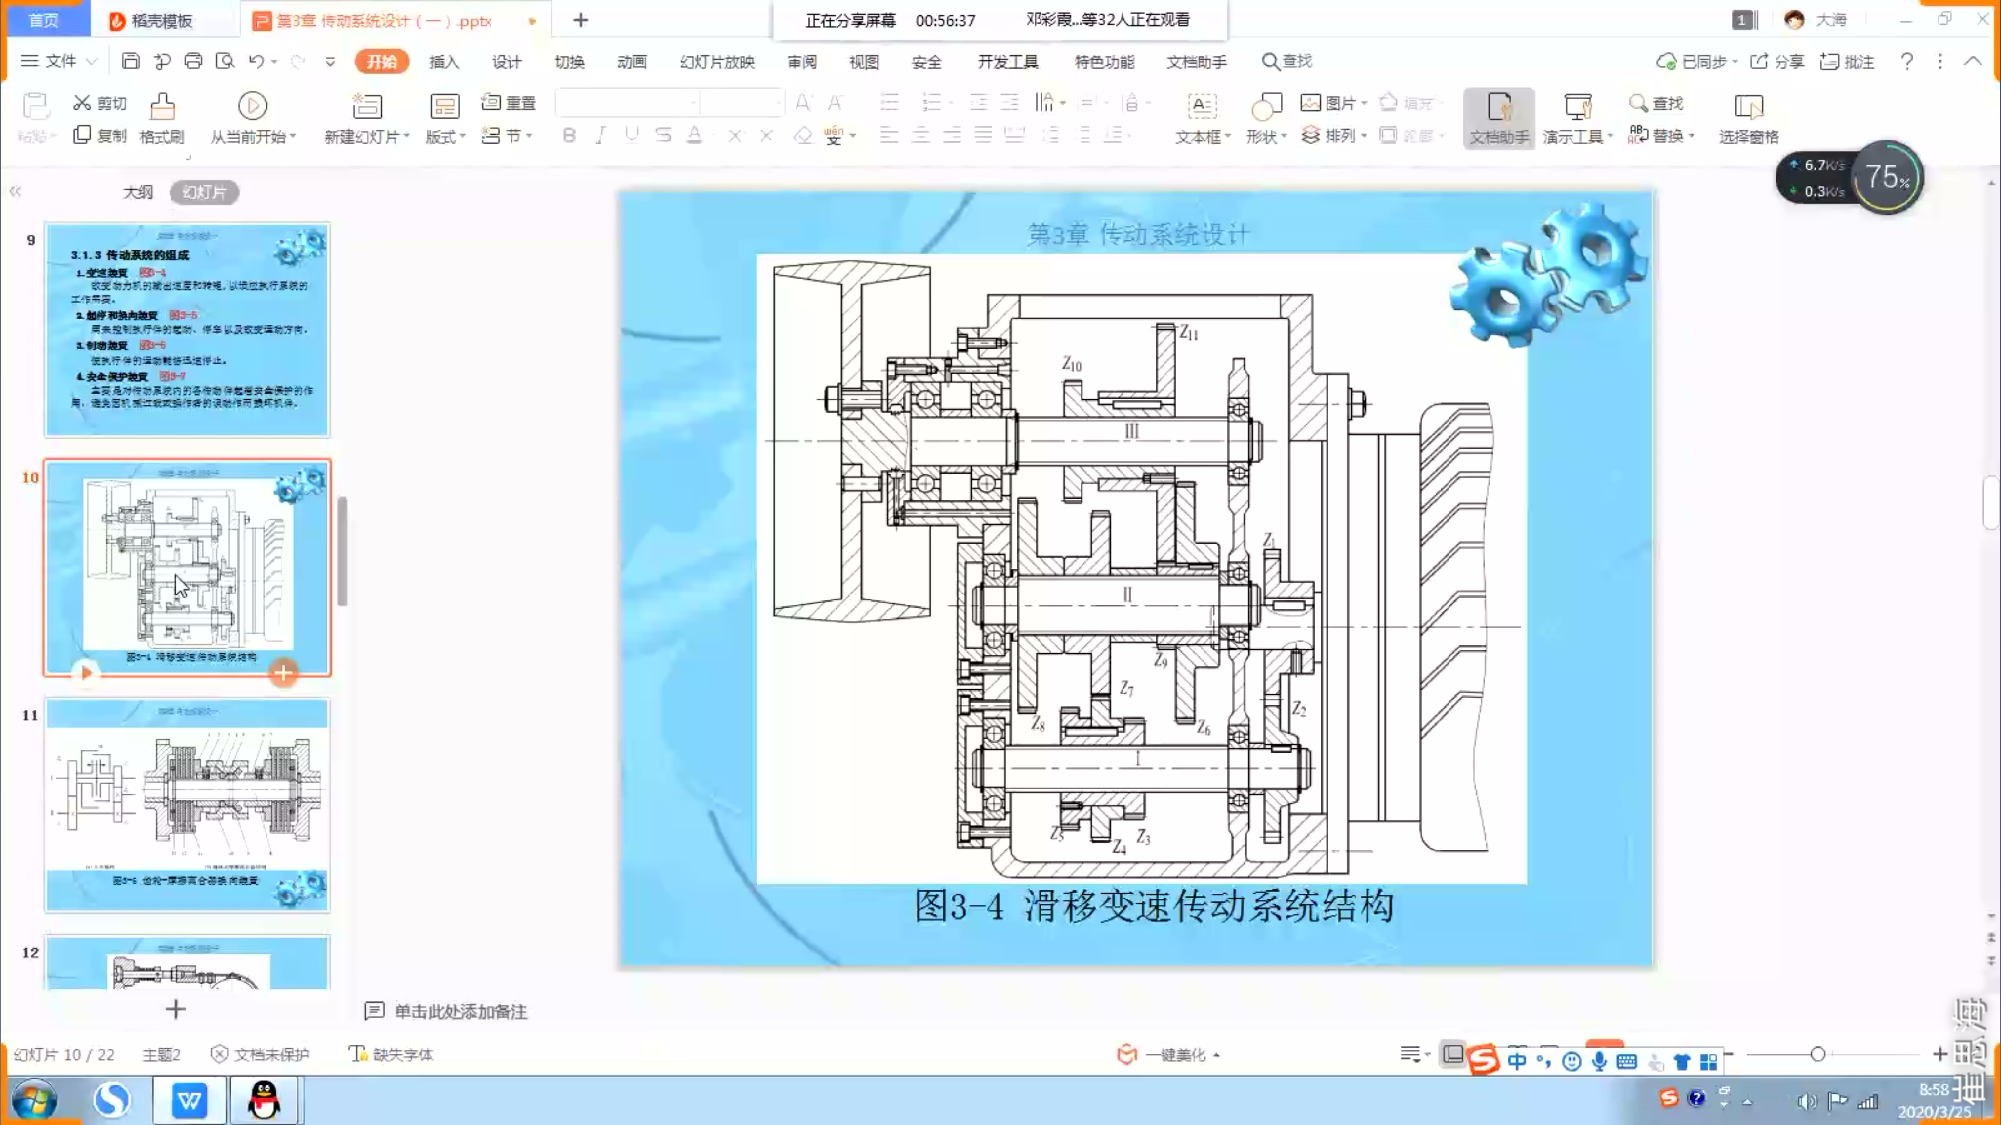Switch to the 稻壳模板 document tab
The width and height of the screenshot is (2001, 1125).
tap(162, 20)
